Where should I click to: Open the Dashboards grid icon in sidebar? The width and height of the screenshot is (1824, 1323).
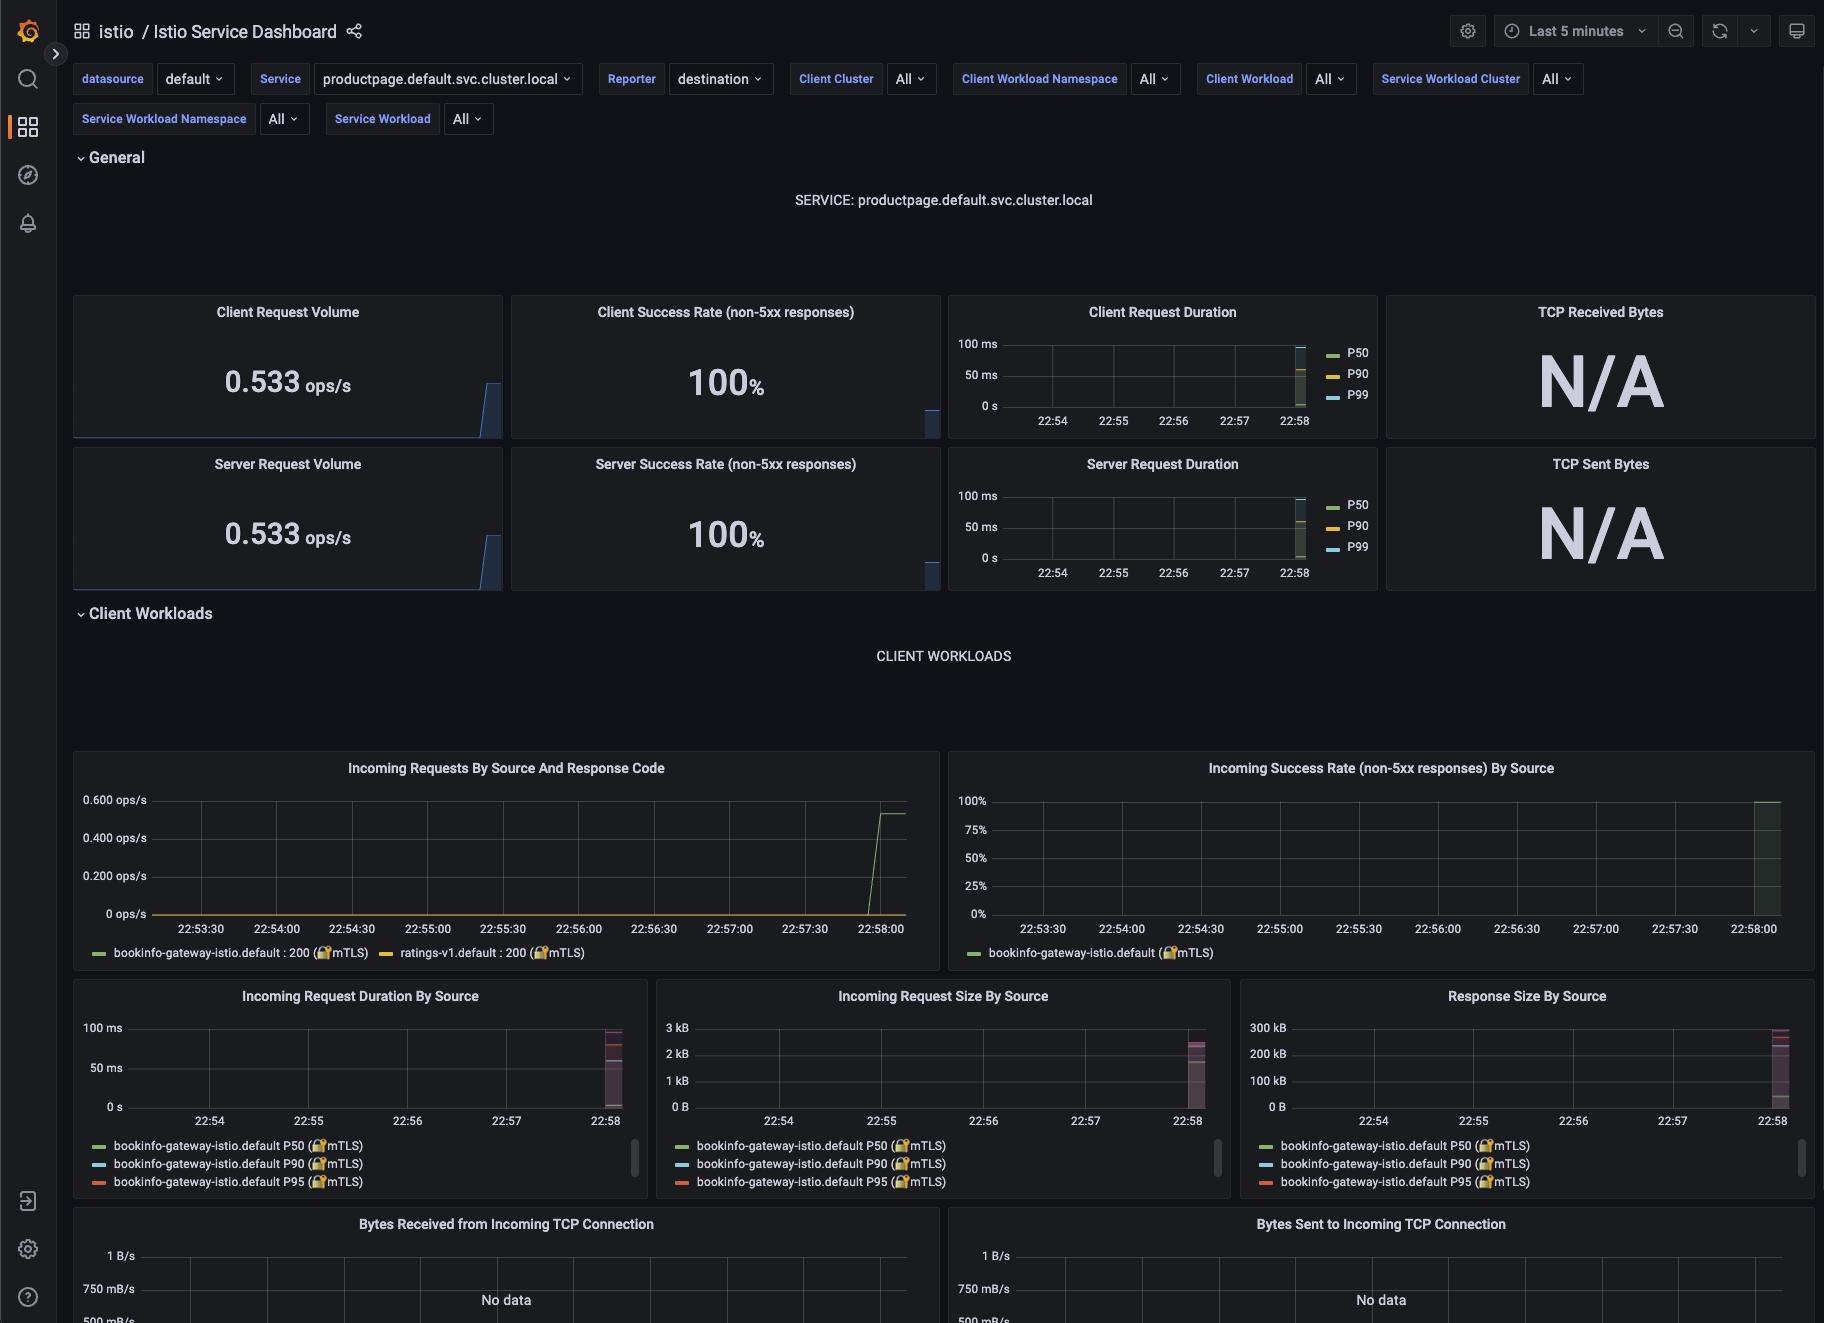(x=28, y=127)
